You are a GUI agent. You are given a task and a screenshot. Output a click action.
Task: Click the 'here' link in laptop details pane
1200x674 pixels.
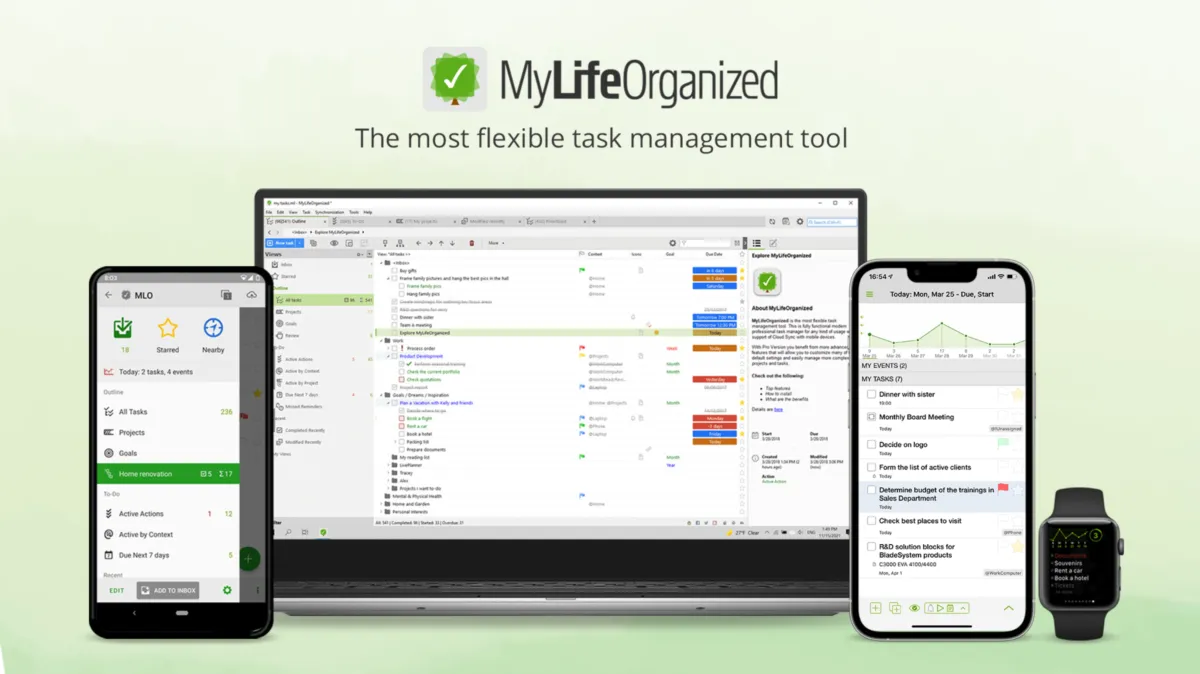(778, 409)
